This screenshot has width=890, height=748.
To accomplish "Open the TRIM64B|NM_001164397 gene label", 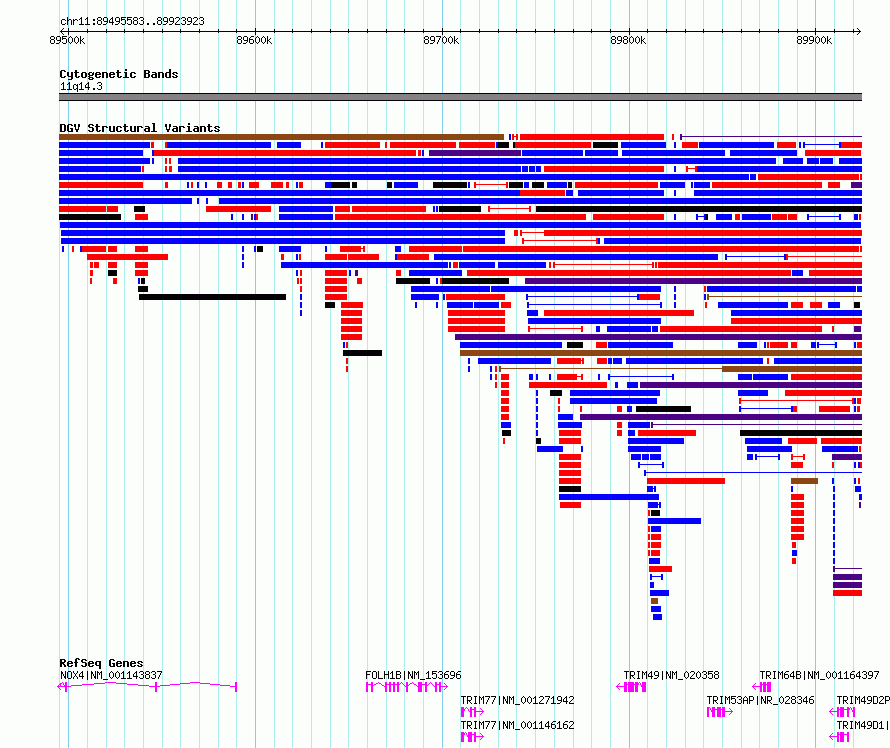I will click(x=819, y=675).
